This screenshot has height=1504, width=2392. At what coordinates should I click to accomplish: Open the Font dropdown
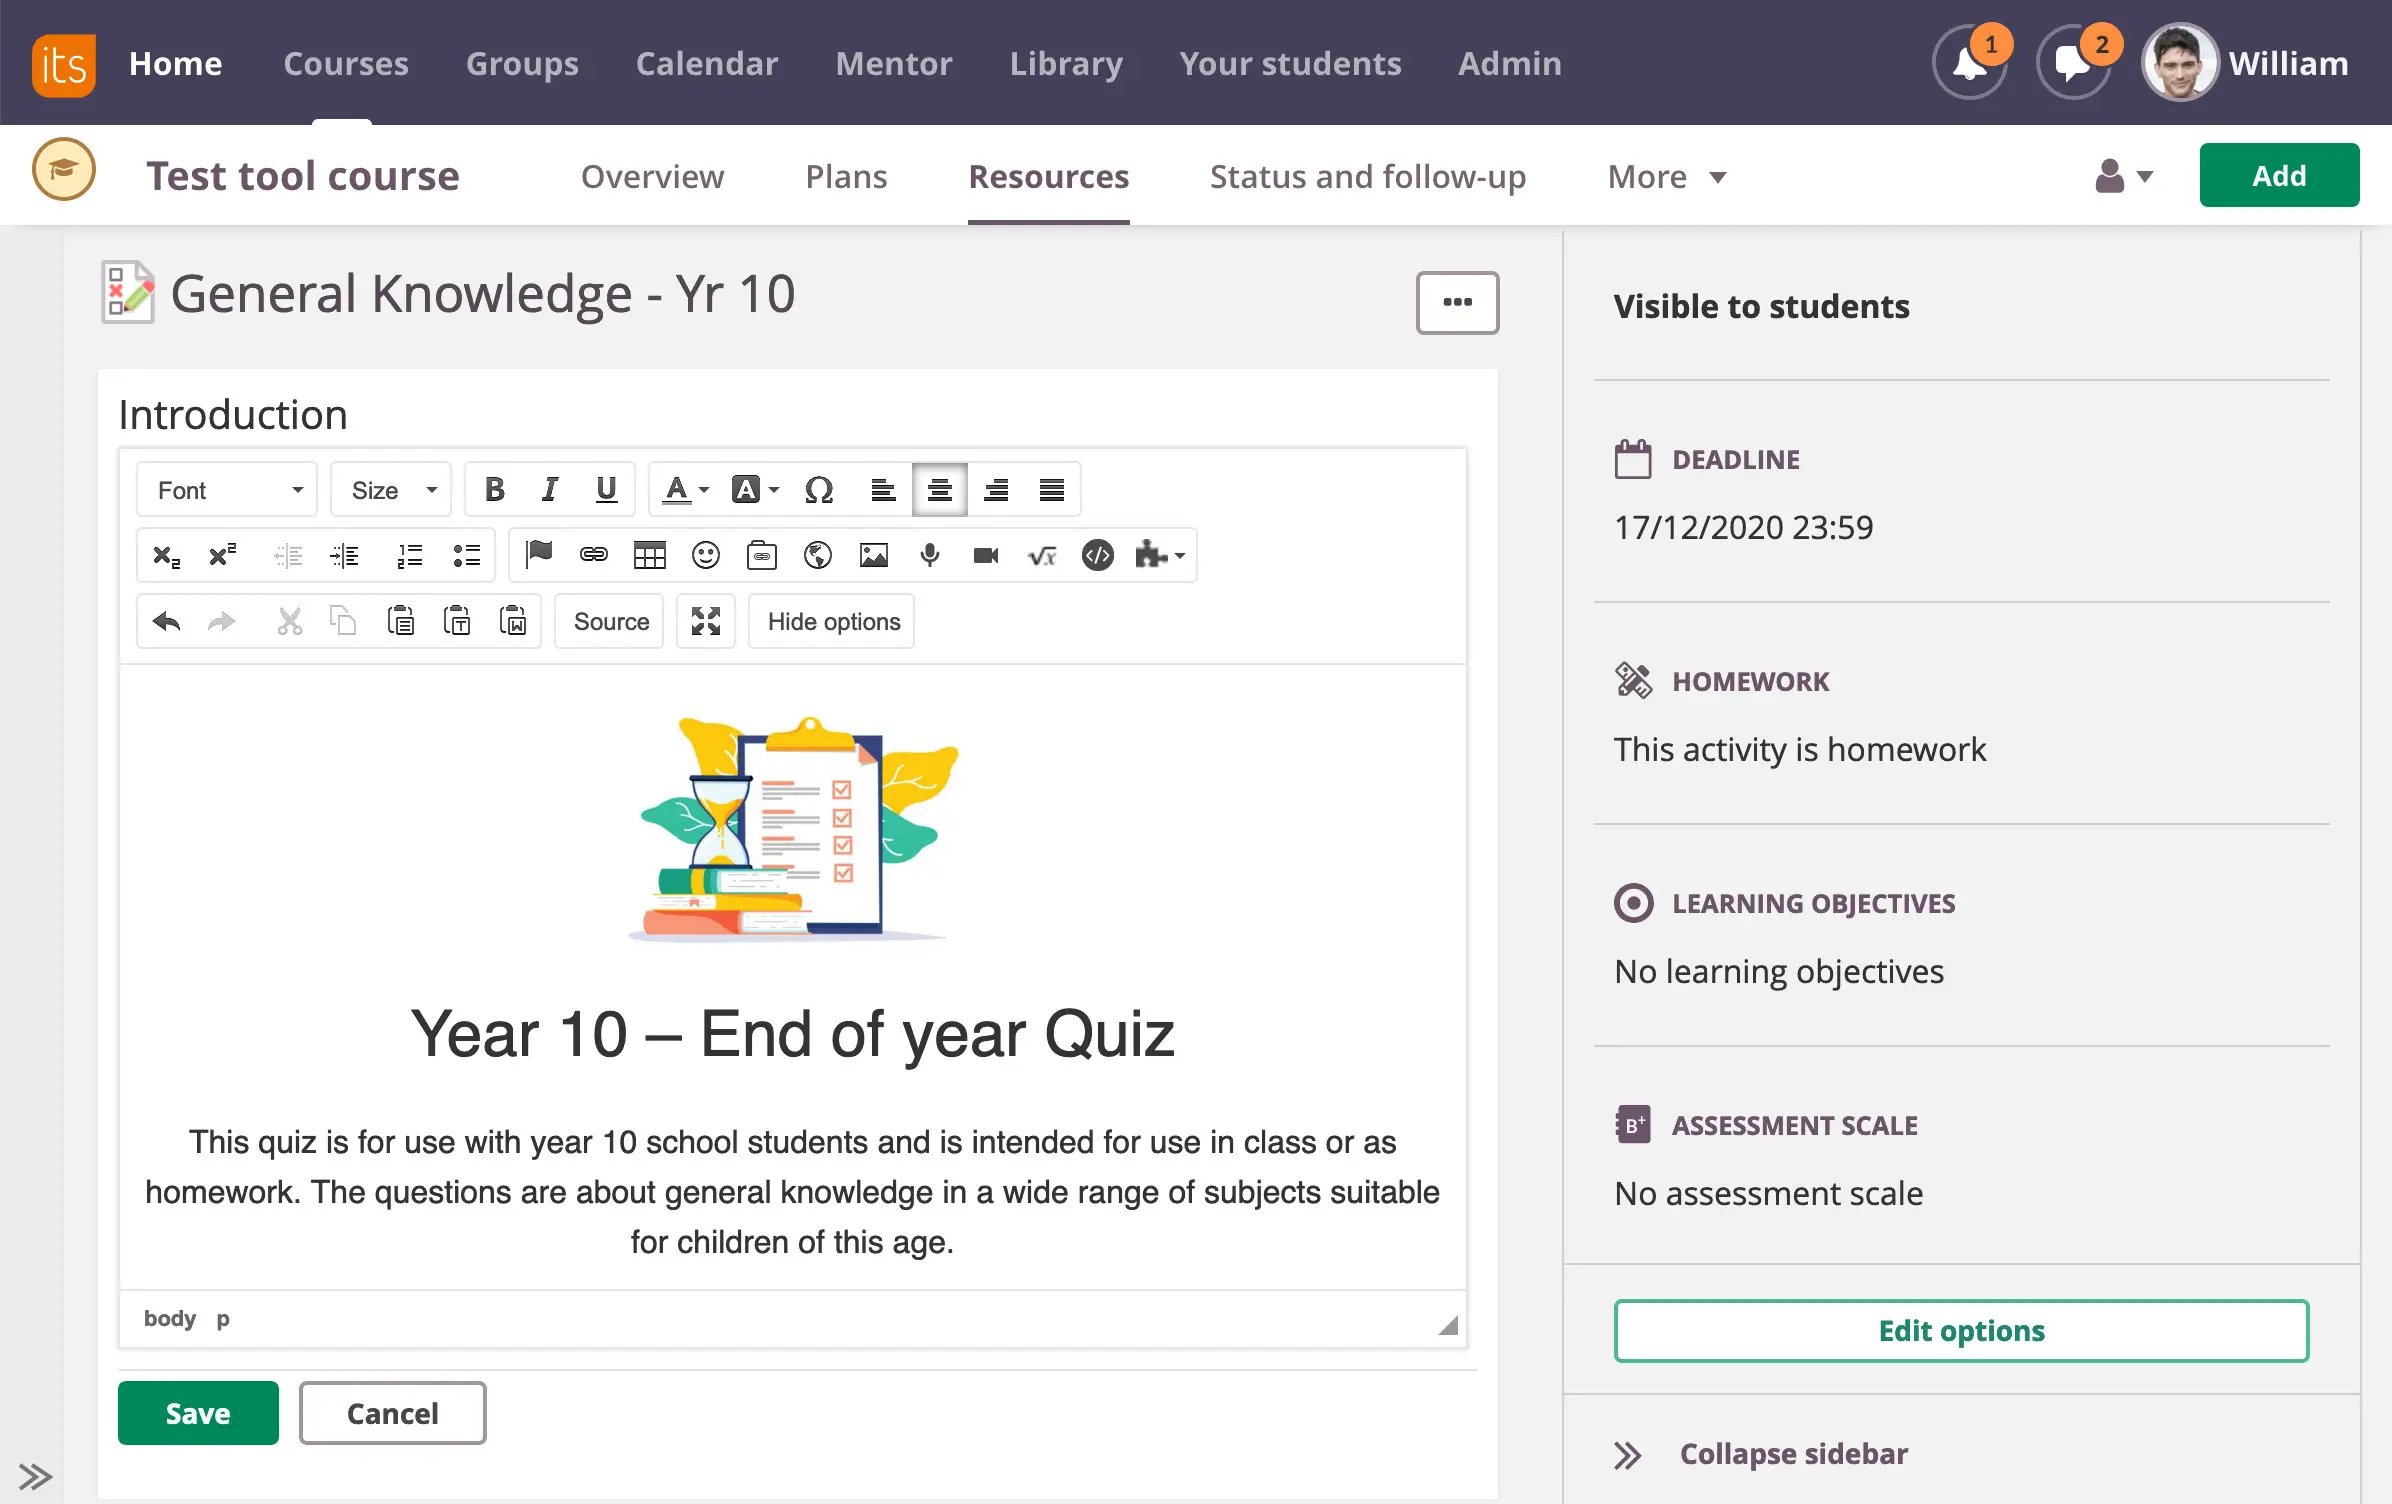coord(226,489)
